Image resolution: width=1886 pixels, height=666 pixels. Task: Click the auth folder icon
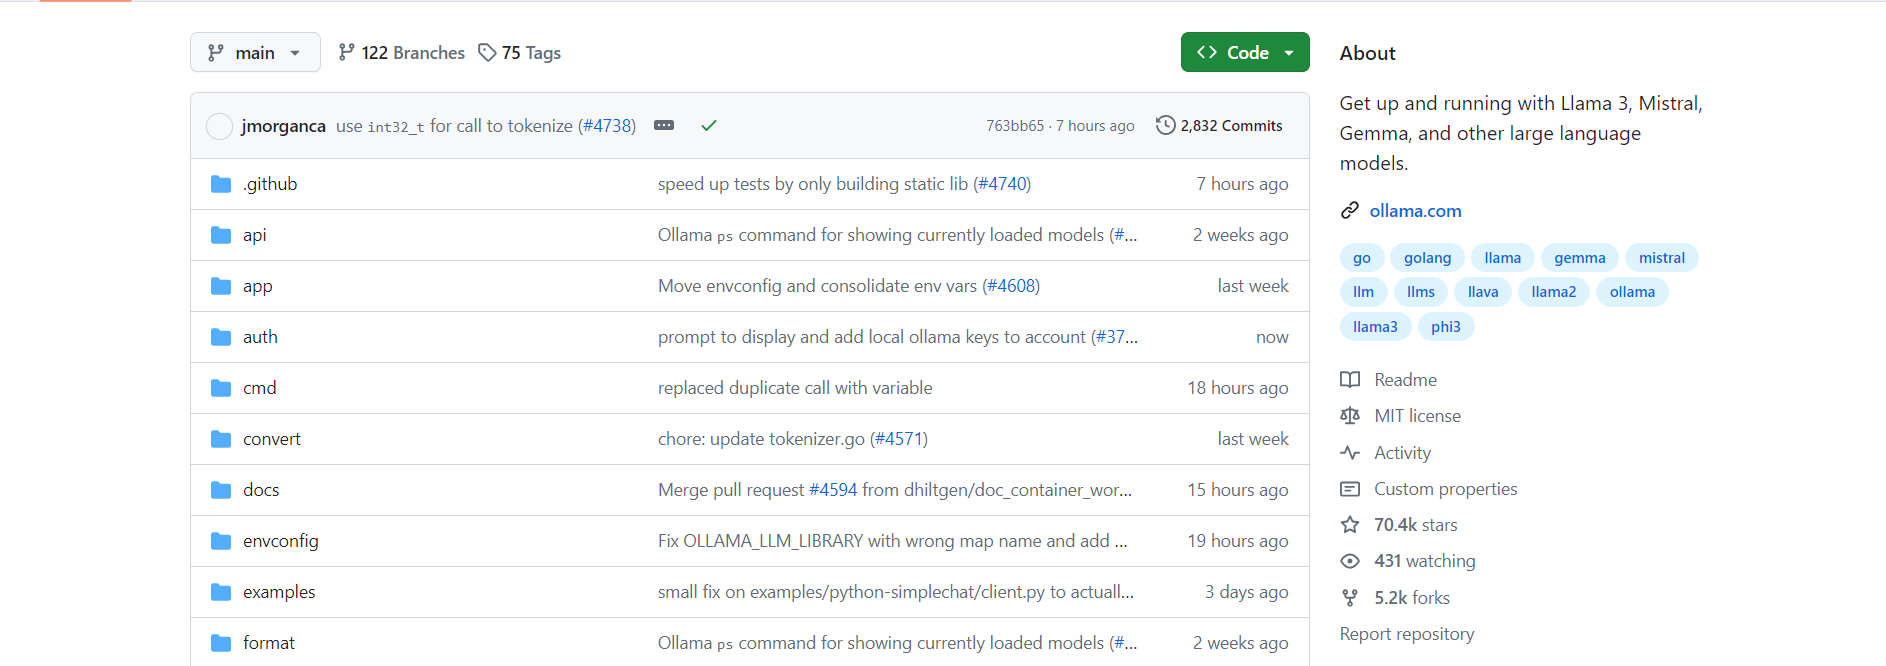[x=221, y=337]
